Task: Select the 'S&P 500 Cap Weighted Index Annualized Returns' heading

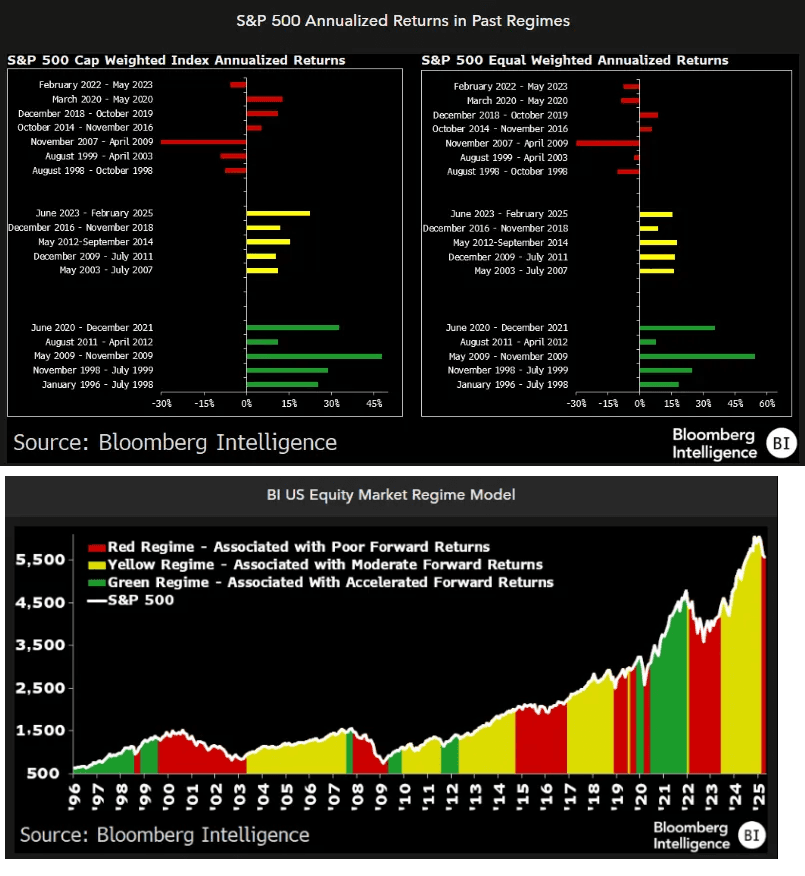Action: [x=176, y=60]
